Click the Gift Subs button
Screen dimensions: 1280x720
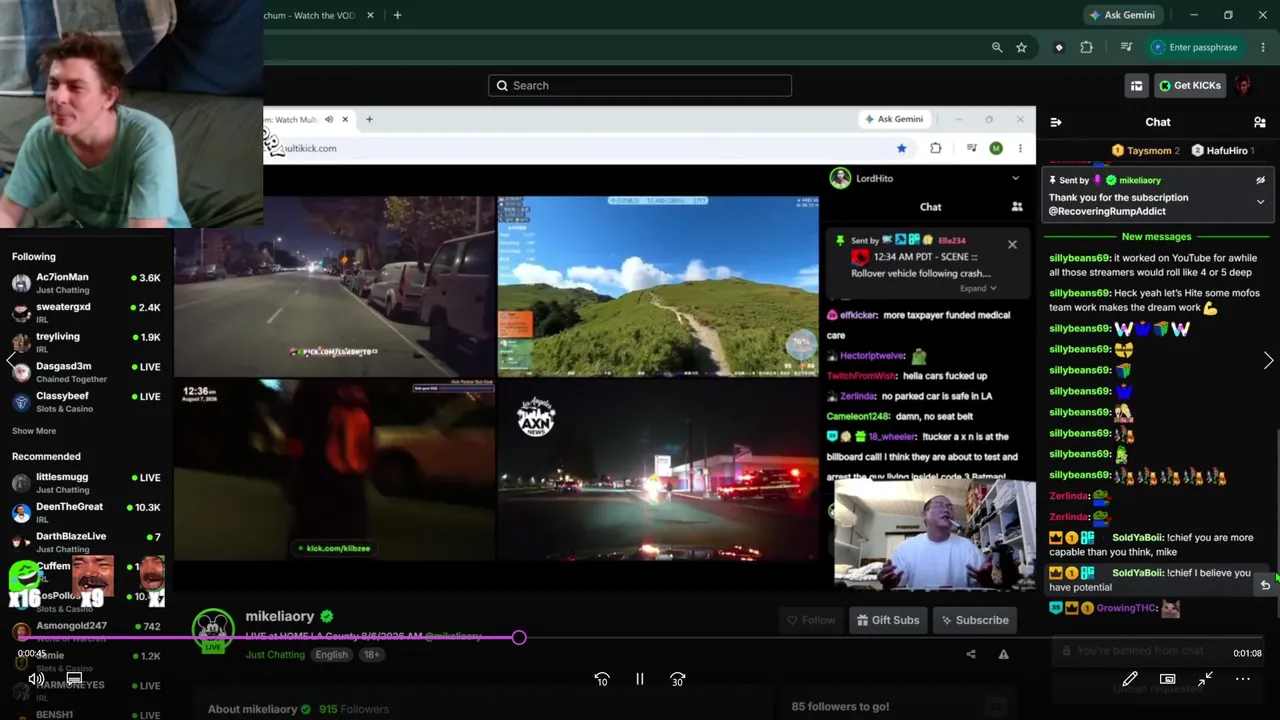tap(886, 620)
